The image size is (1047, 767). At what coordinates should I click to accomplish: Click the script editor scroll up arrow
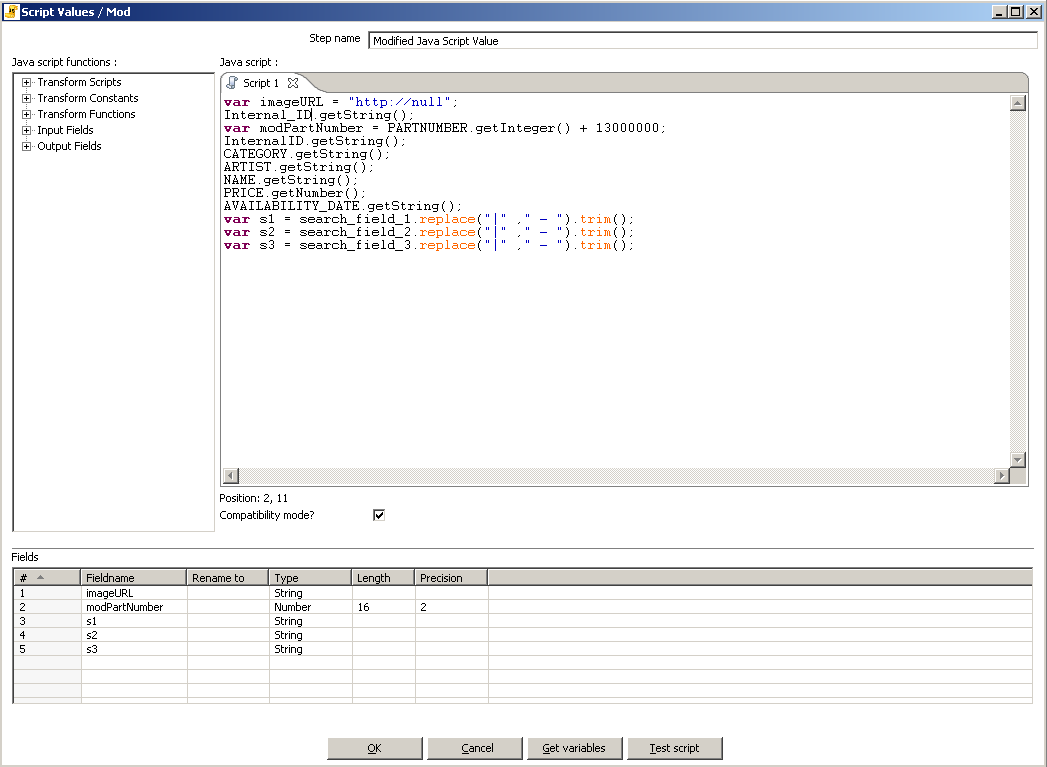(x=1018, y=102)
